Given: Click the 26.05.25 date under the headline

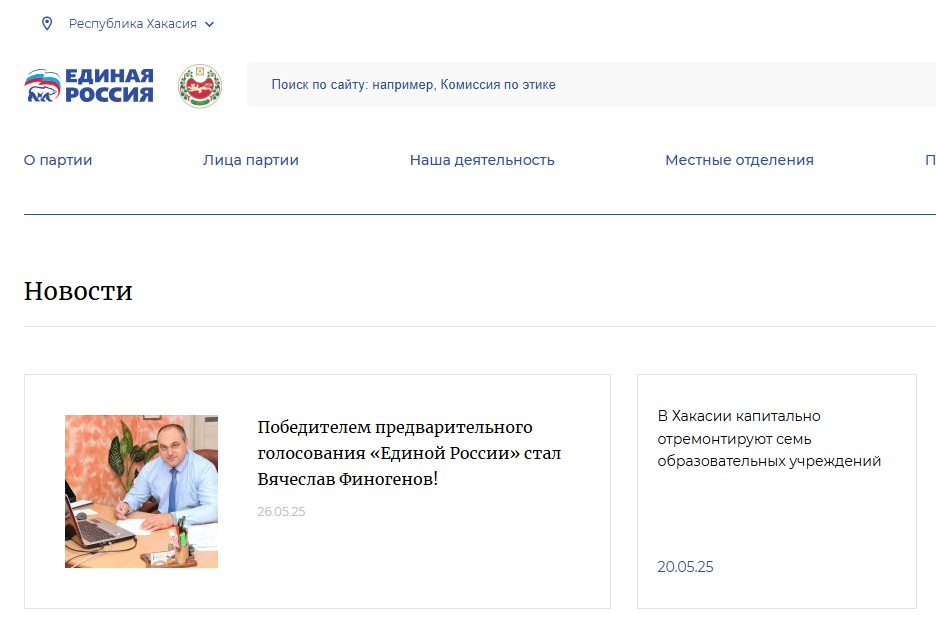Looking at the screenshot, I should point(281,512).
